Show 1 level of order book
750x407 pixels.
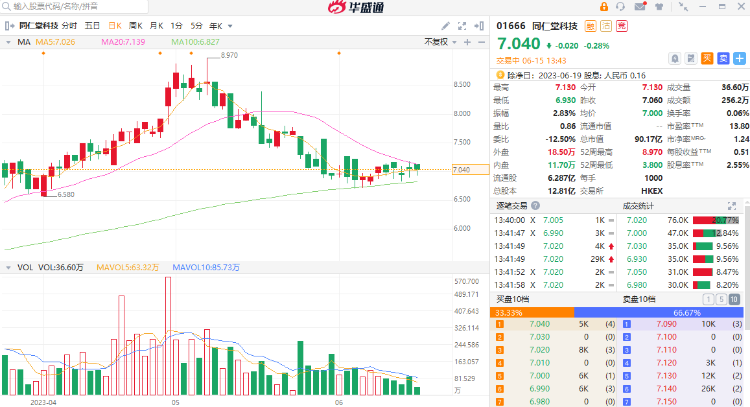708,299
